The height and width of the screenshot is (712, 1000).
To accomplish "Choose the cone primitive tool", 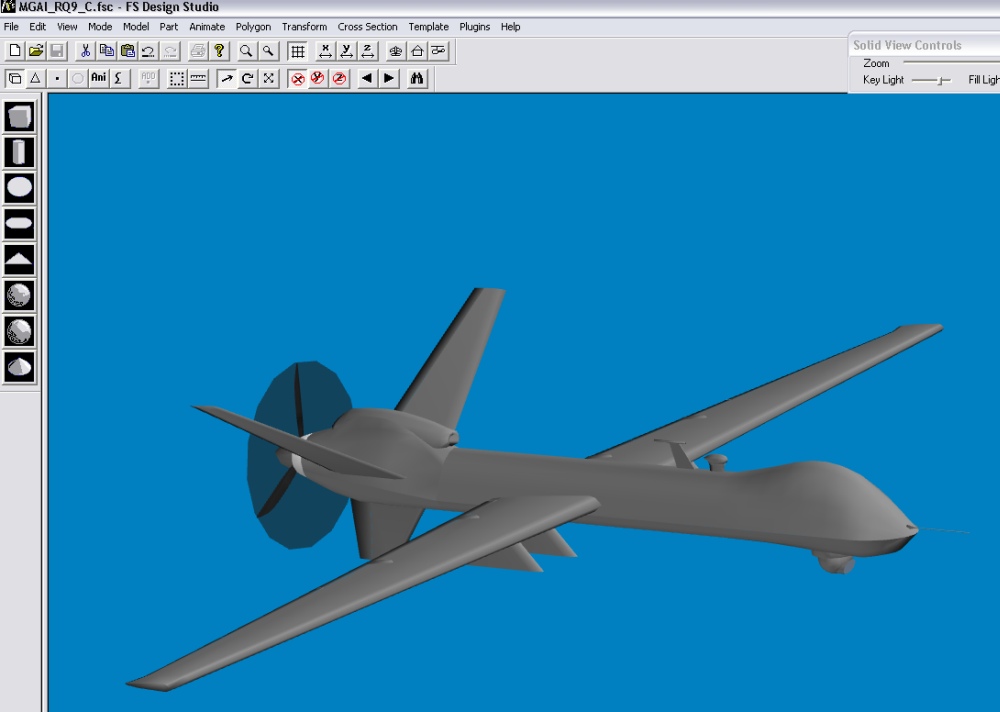I will click(x=20, y=367).
